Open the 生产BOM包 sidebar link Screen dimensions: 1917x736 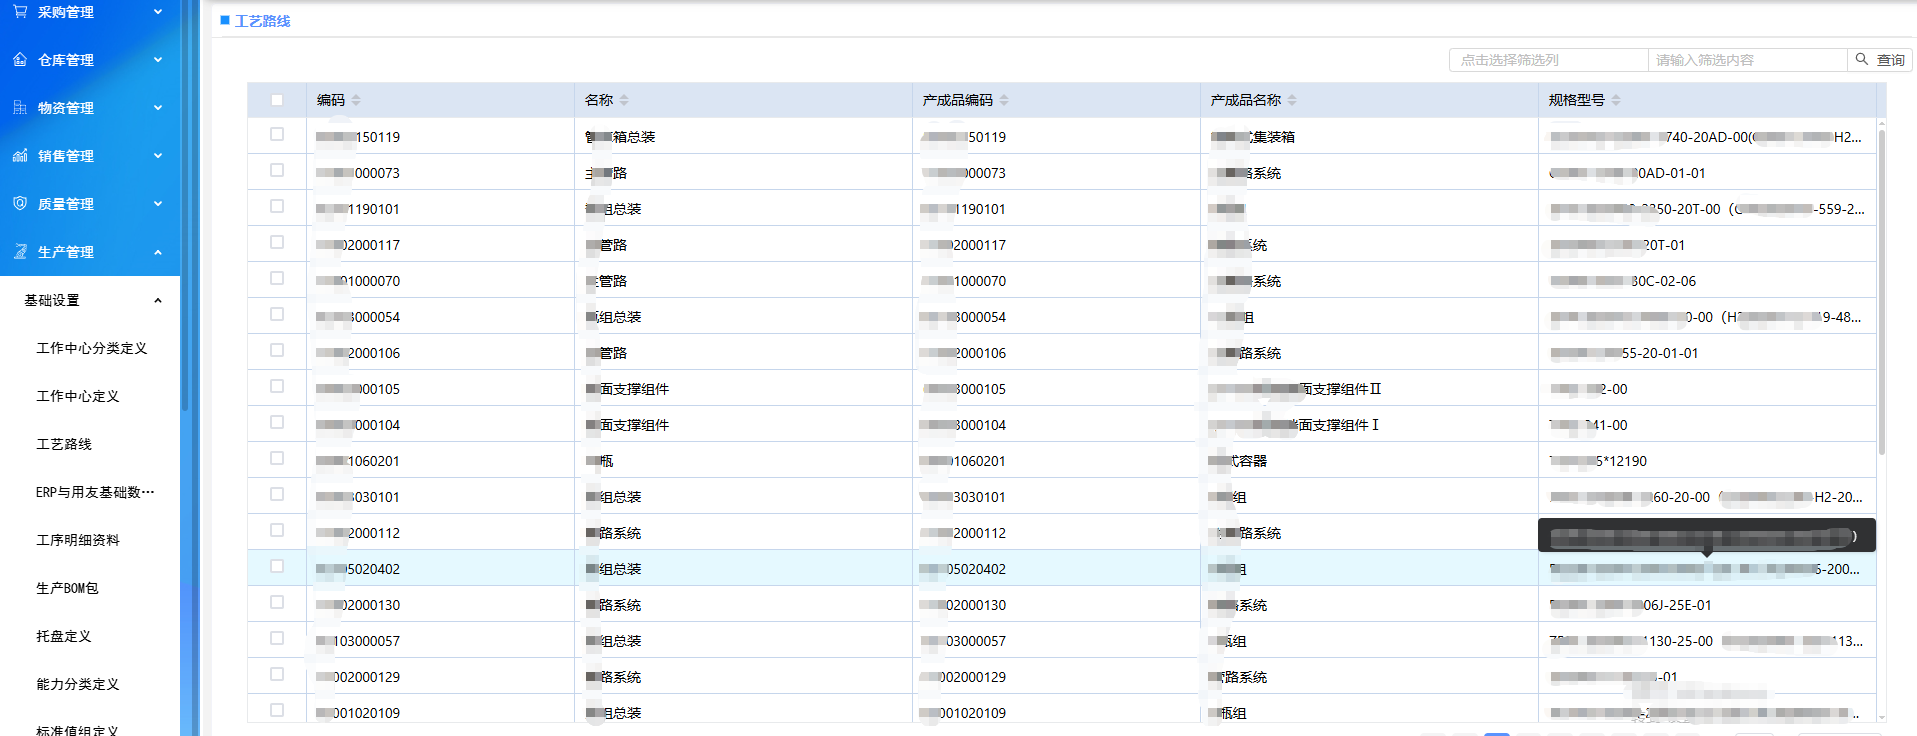click(67, 588)
